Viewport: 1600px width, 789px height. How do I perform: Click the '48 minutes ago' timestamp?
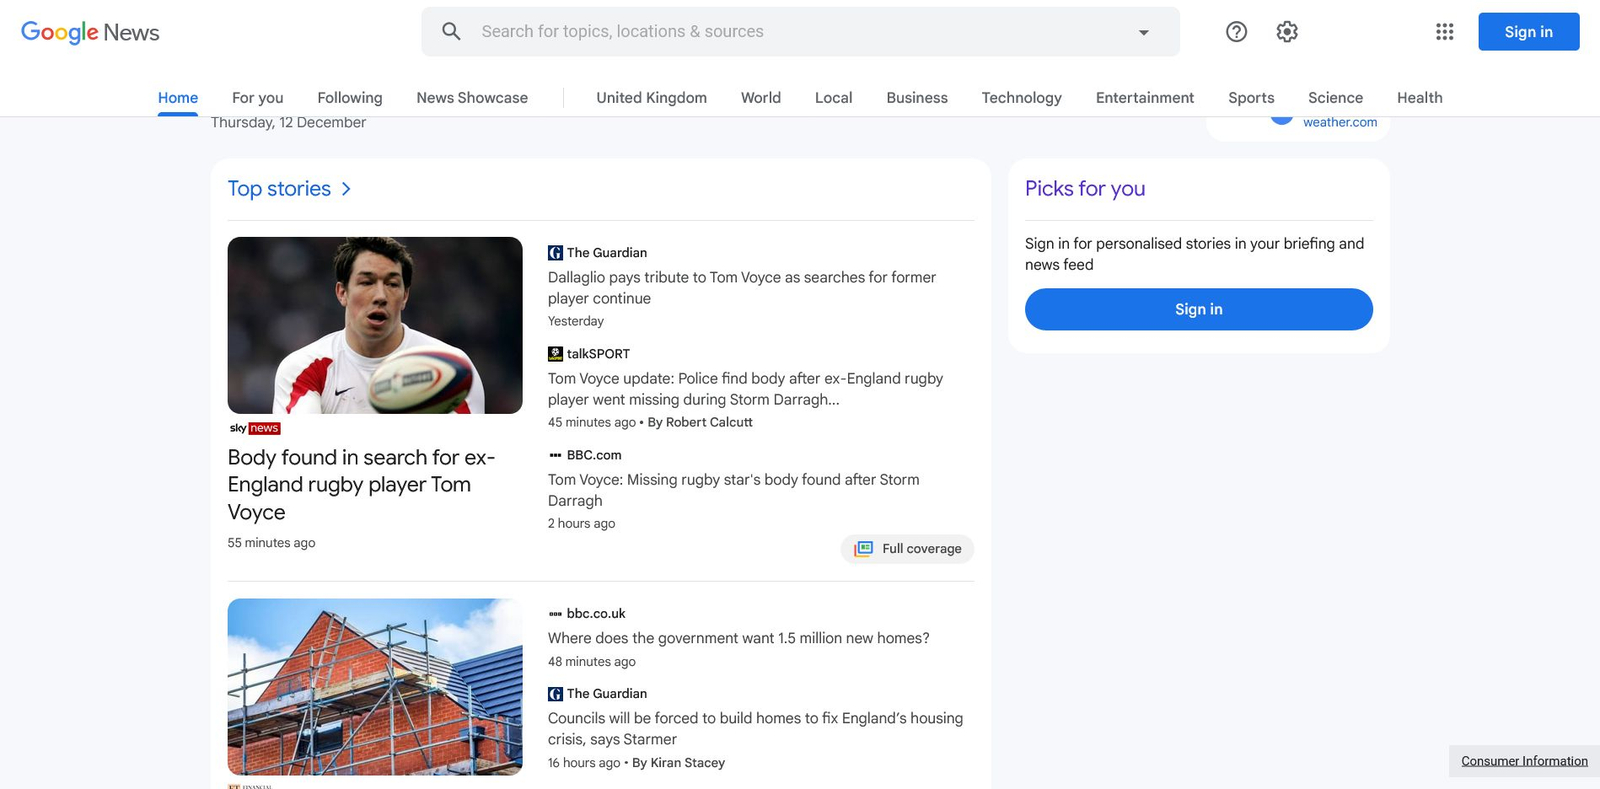tap(591, 662)
